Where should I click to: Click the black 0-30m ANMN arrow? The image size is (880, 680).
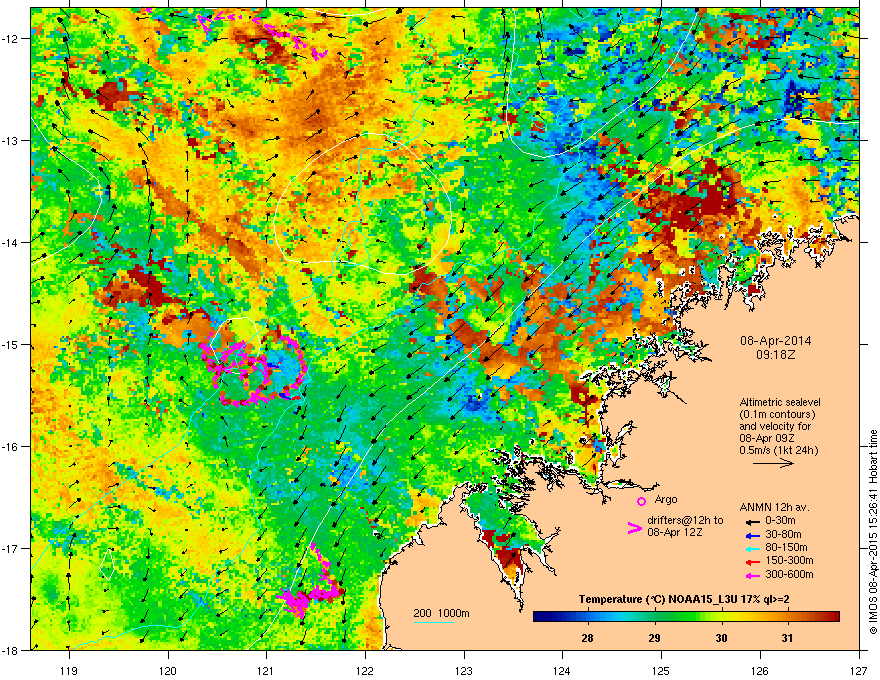753,521
